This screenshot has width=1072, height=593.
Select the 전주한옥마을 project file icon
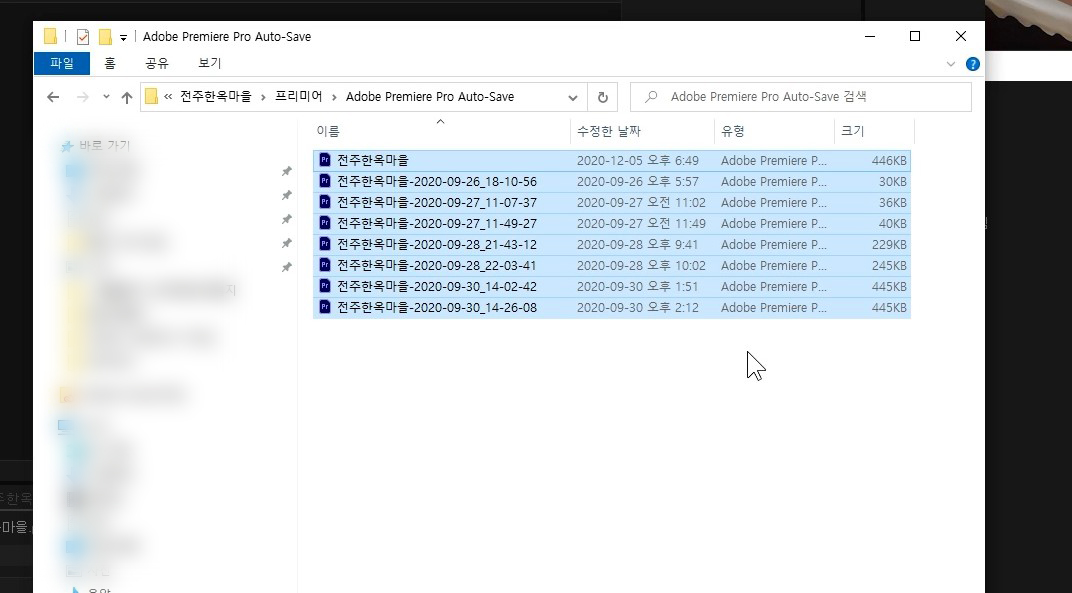pos(325,160)
